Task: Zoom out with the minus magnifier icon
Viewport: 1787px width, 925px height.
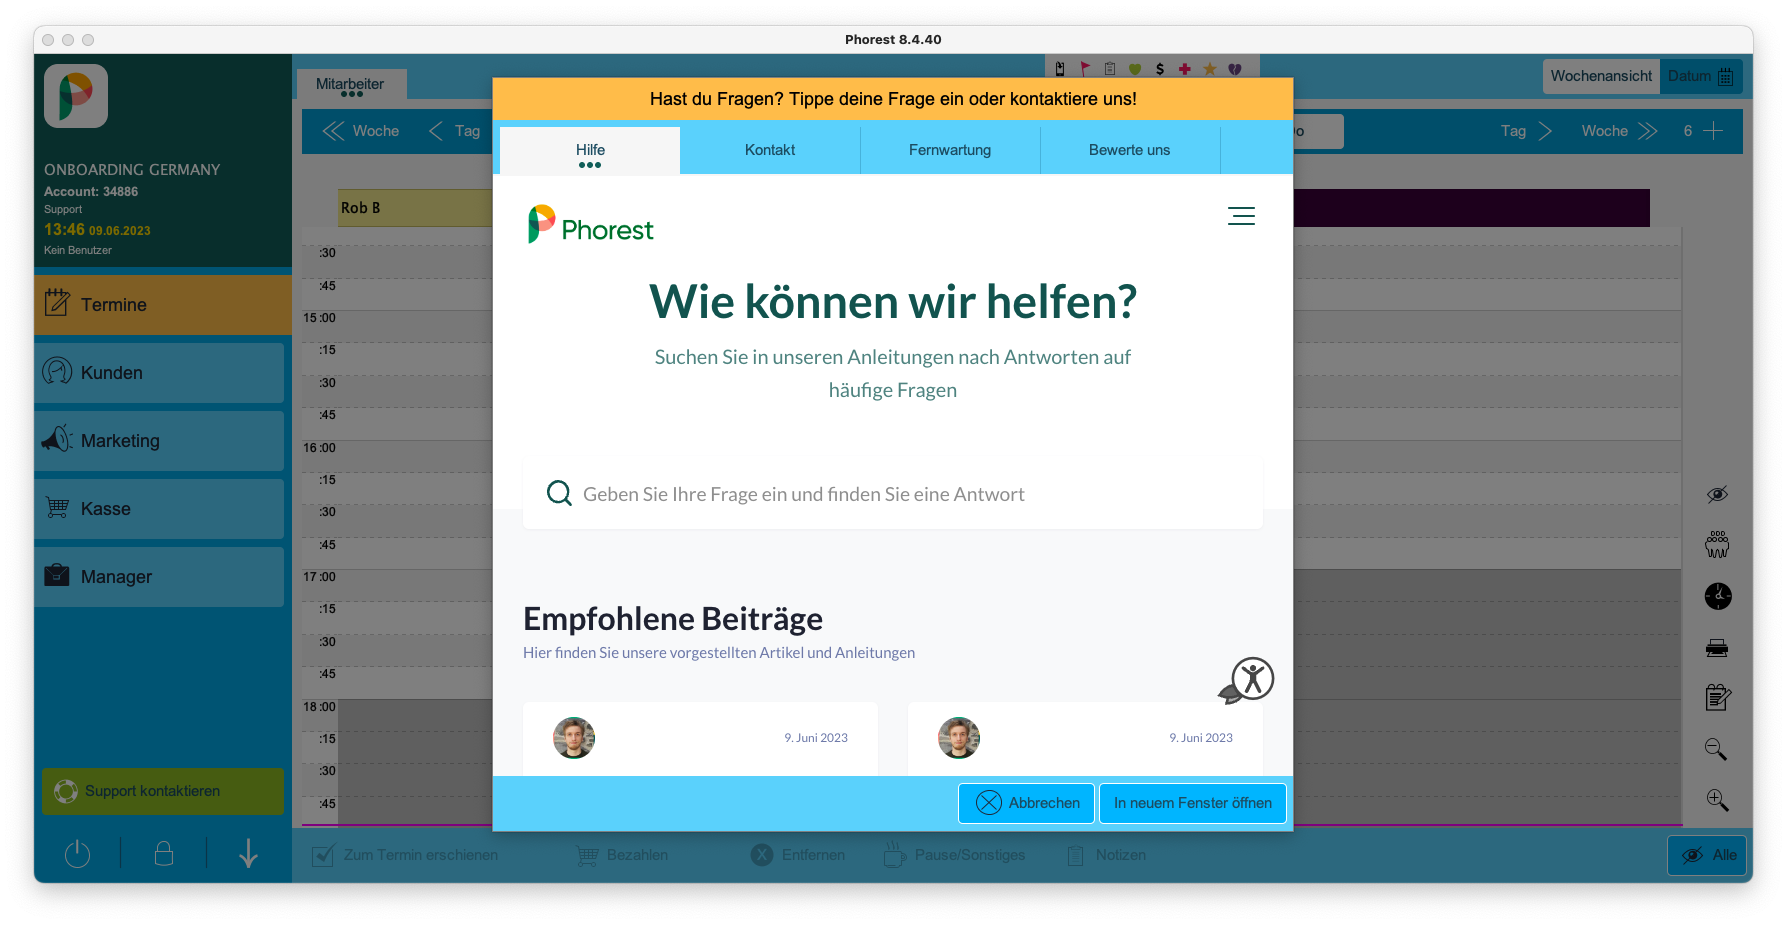Action: (1716, 749)
